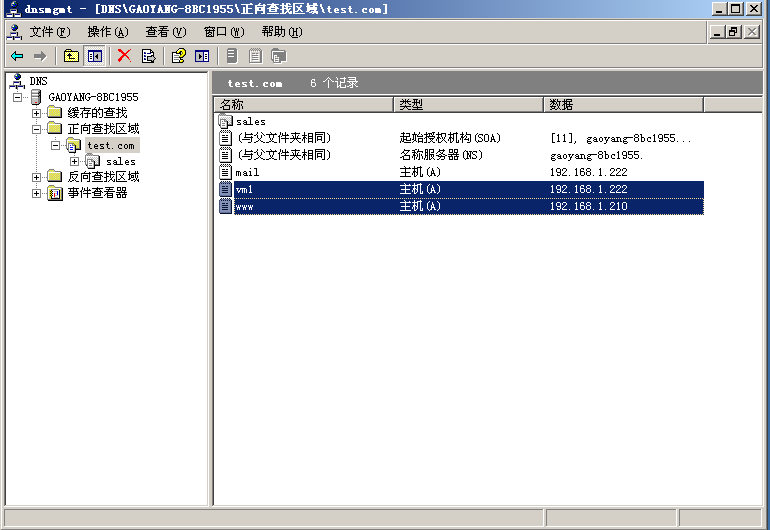Toggle the console tree show/hide button

[x=94, y=56]
